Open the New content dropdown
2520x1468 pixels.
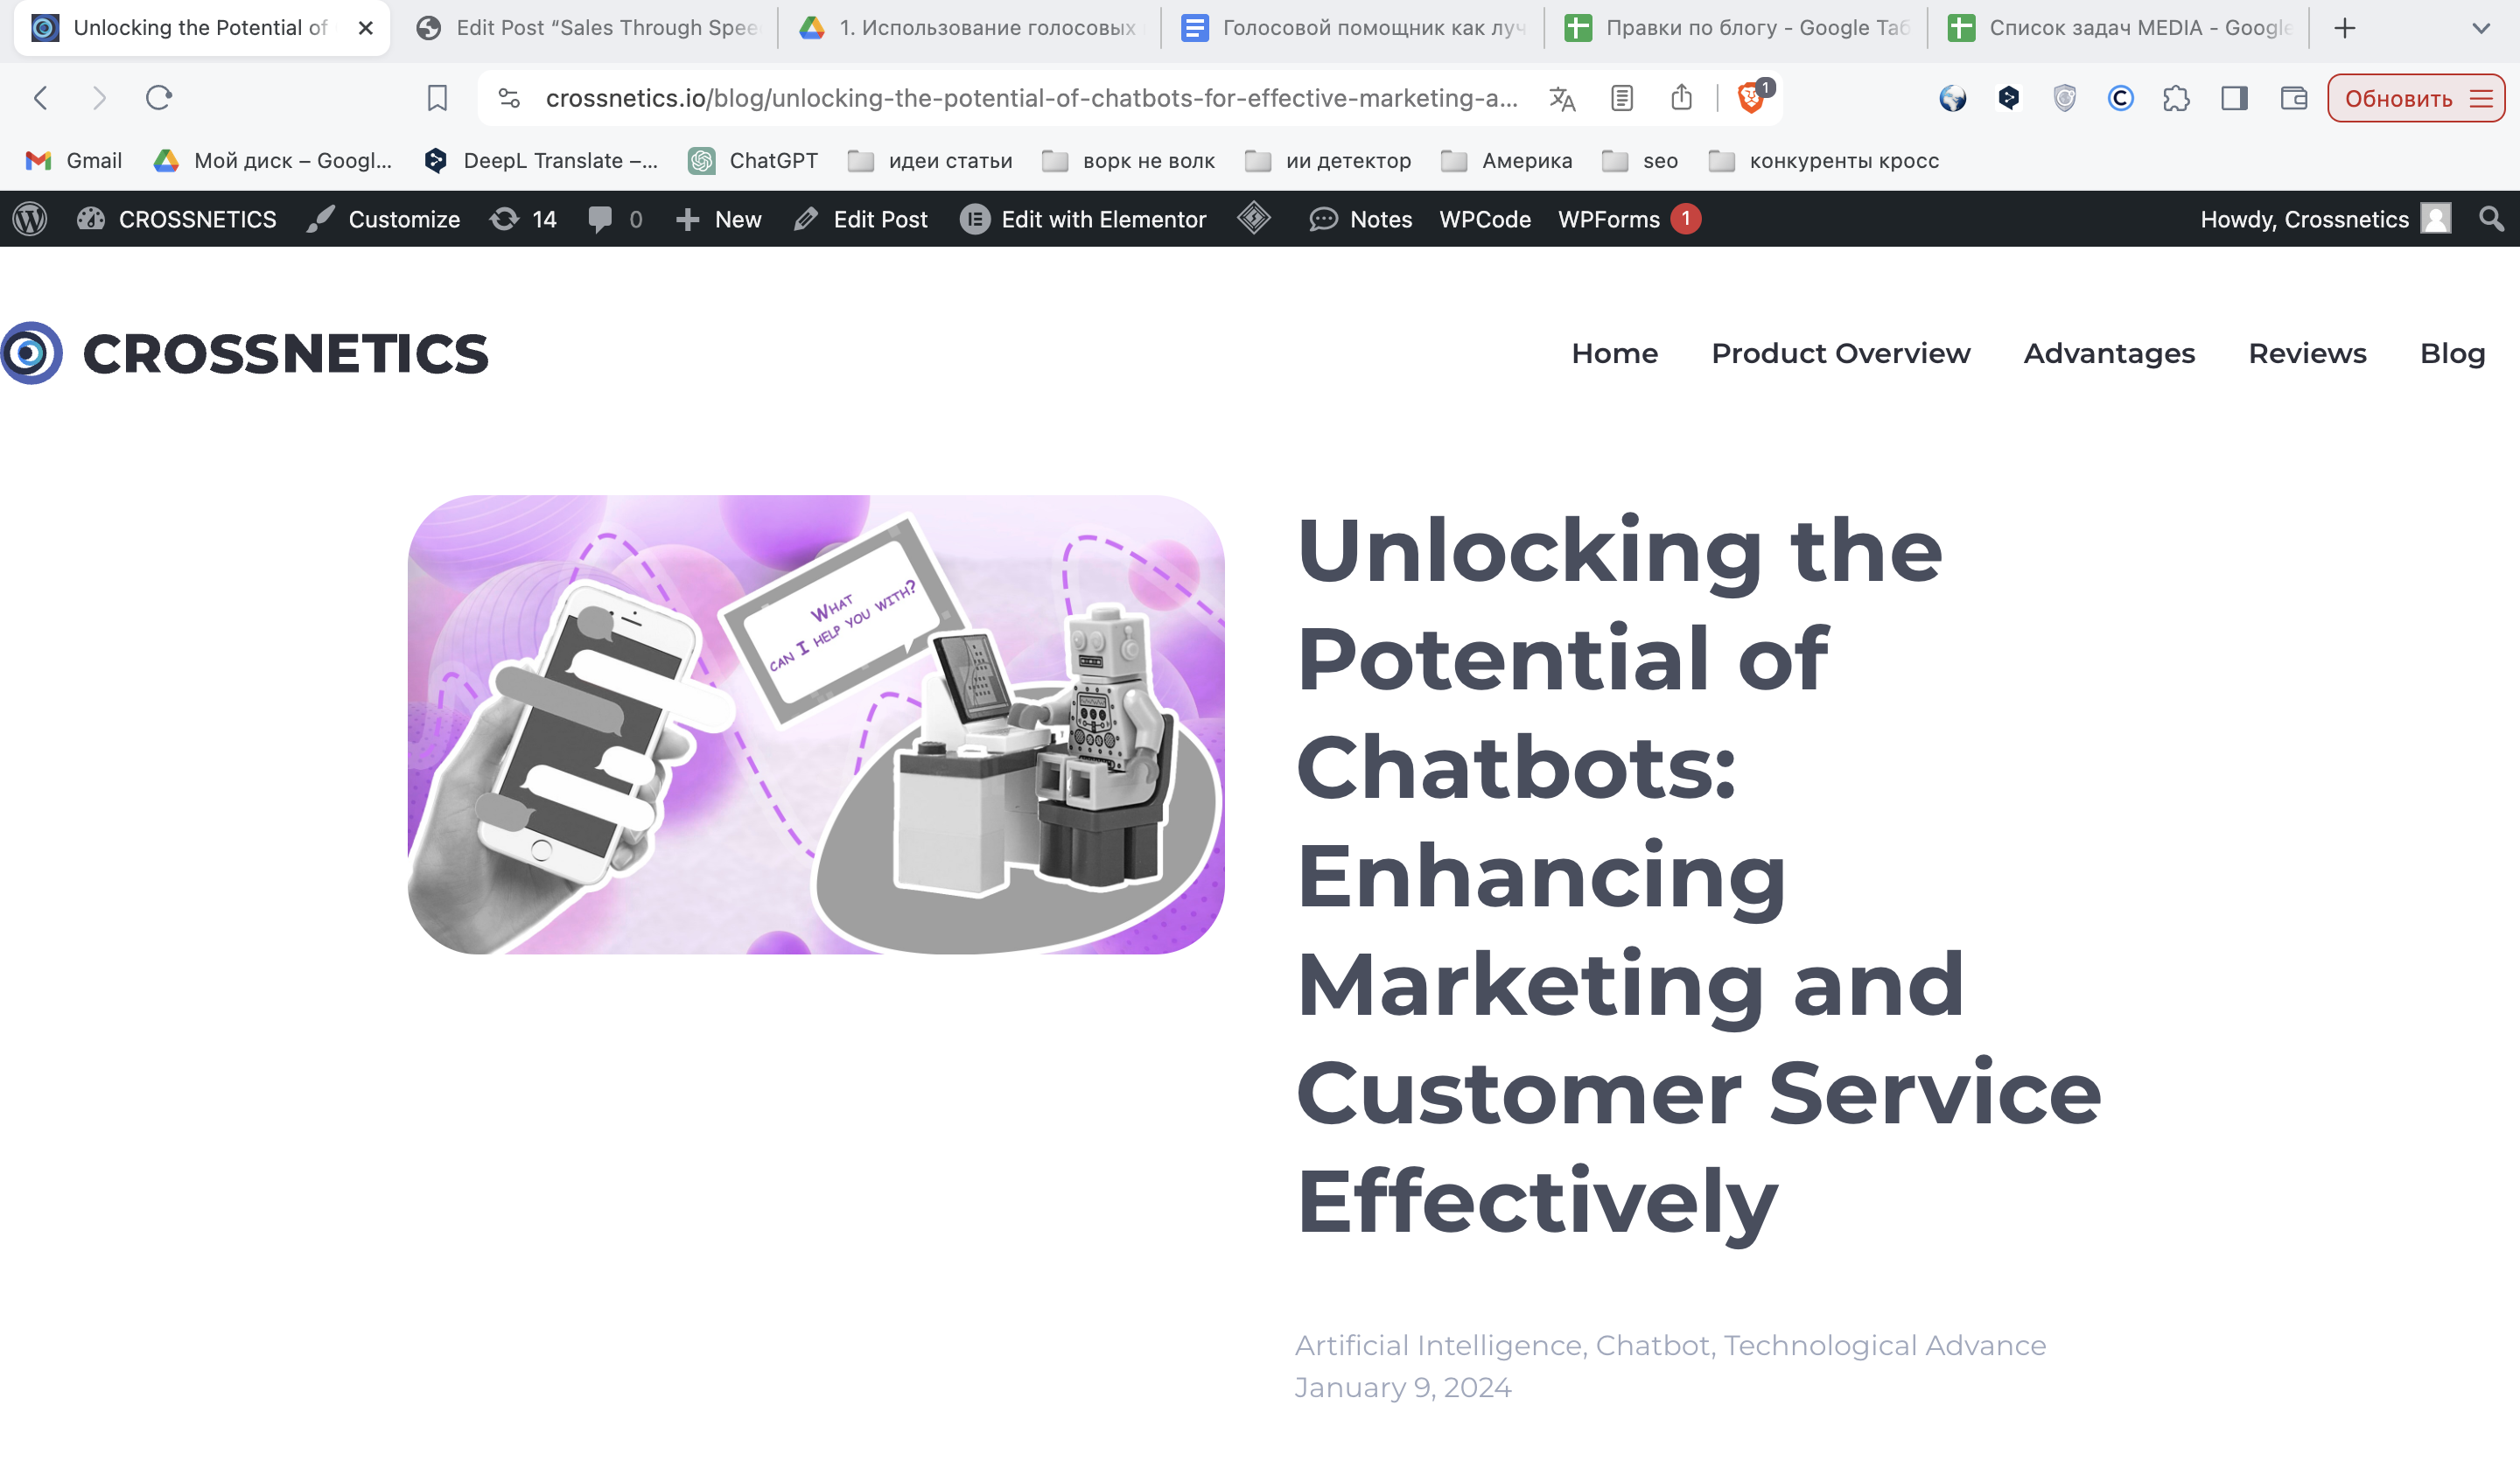point(719,219)
